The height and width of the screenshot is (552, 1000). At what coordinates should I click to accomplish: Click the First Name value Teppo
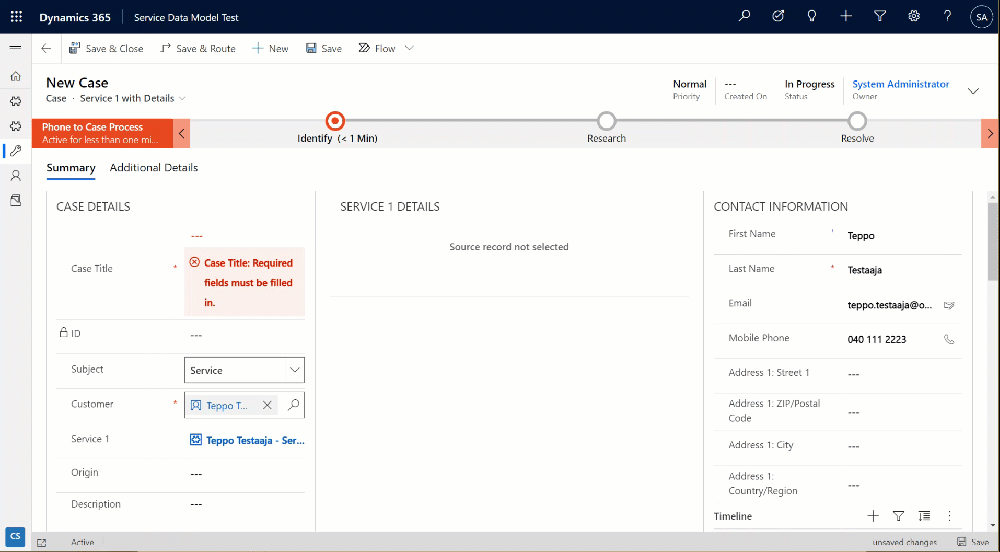(861, 236)
